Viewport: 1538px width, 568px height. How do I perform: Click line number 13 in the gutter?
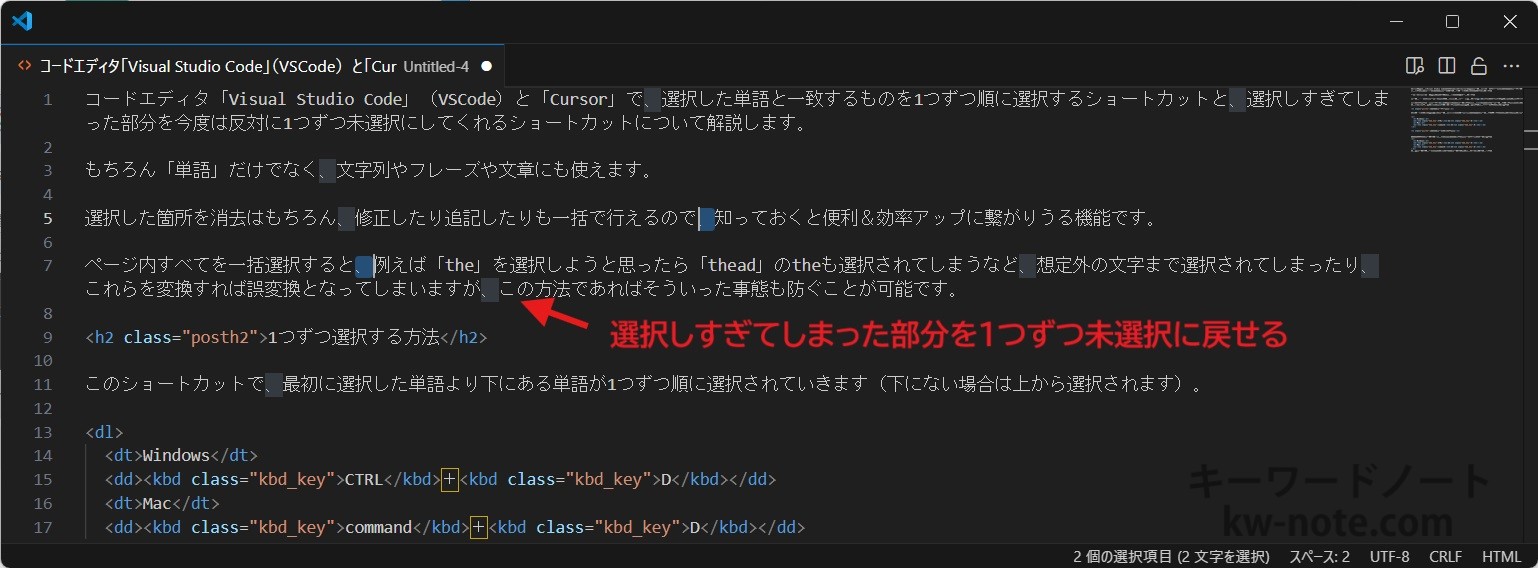(x=42, y=432)
